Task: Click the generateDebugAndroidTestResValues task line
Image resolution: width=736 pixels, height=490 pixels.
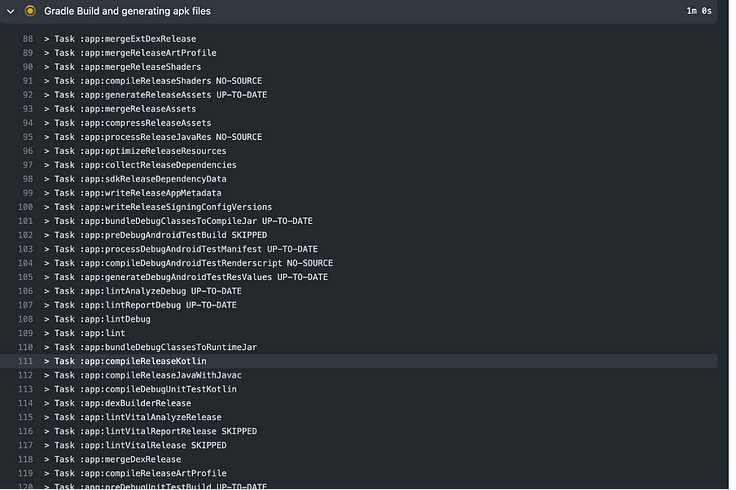Action: (x=186, y=277)
